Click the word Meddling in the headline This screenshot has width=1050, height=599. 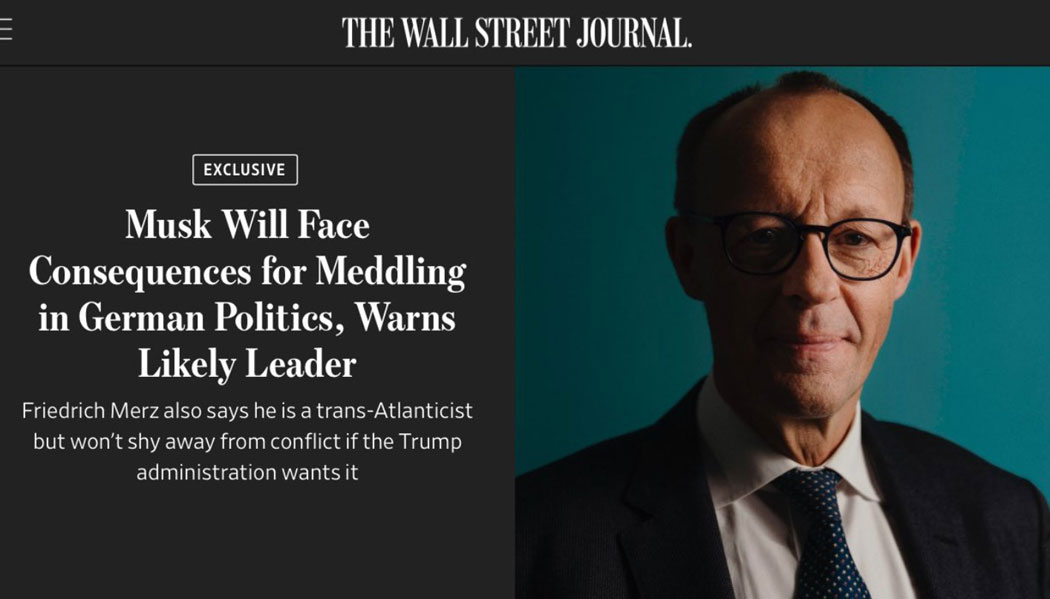391,272
